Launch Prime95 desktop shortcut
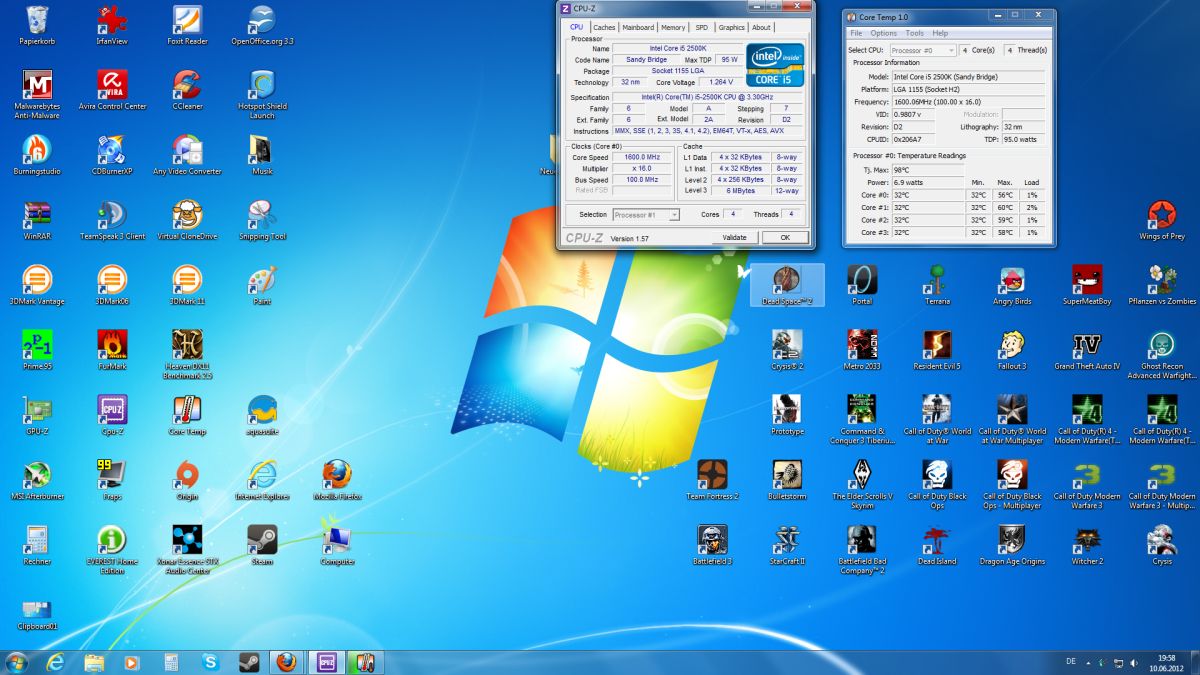Image resolution: width=1200 pixels, height=675 pixels. point(37,350)
